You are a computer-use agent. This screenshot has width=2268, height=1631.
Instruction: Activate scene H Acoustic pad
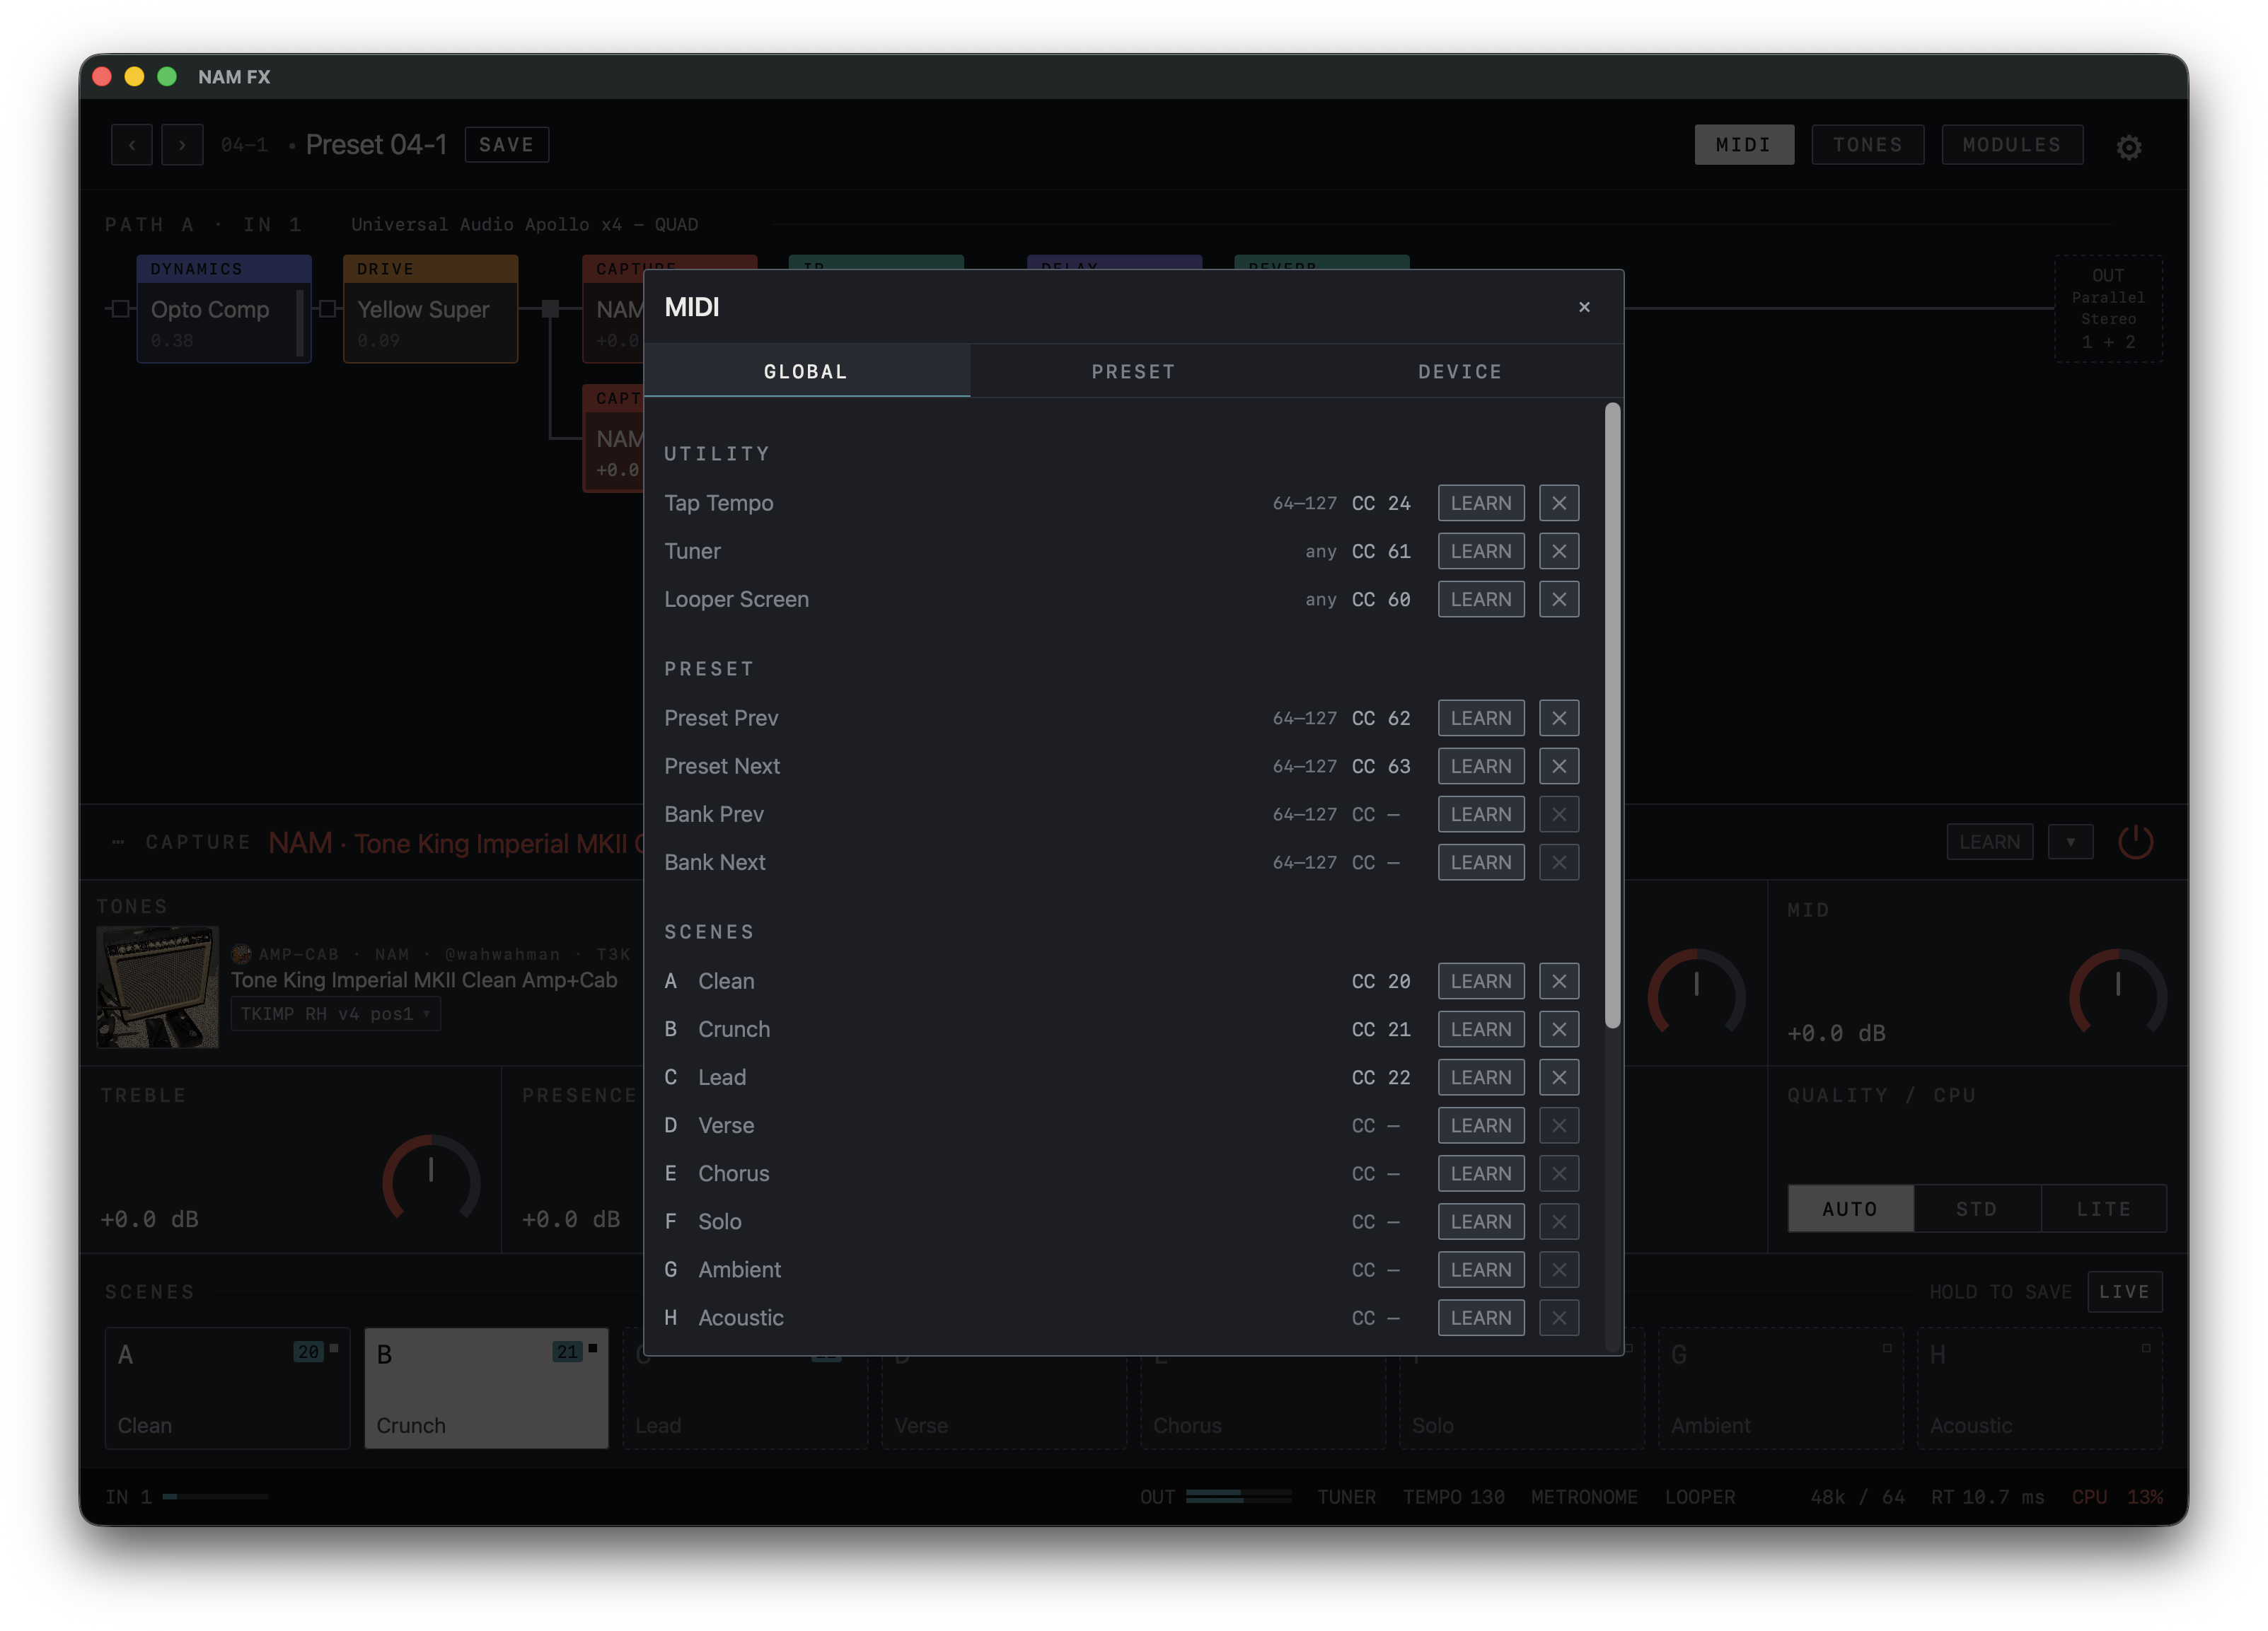pyautogui.click(x=2040, y=1388)
